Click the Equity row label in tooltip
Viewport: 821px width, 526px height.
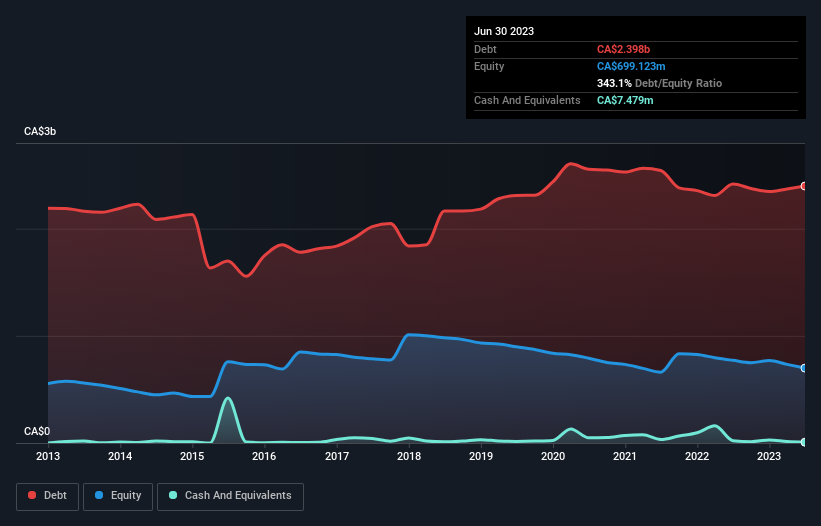point(489,66)
